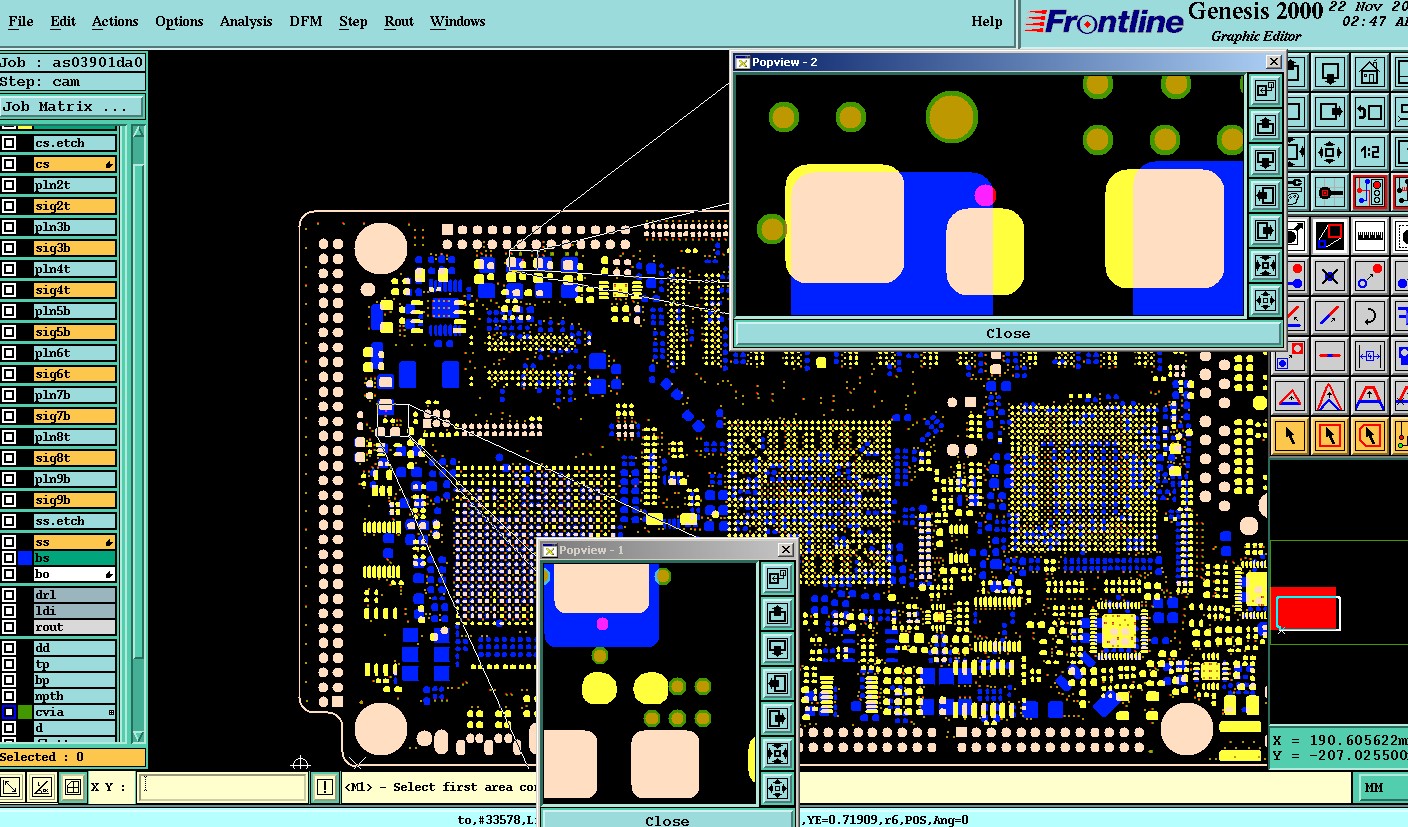Select the pln7b layer name
Image resolution: width=1408 pixels, height=827 pixels.
[75, 395]
